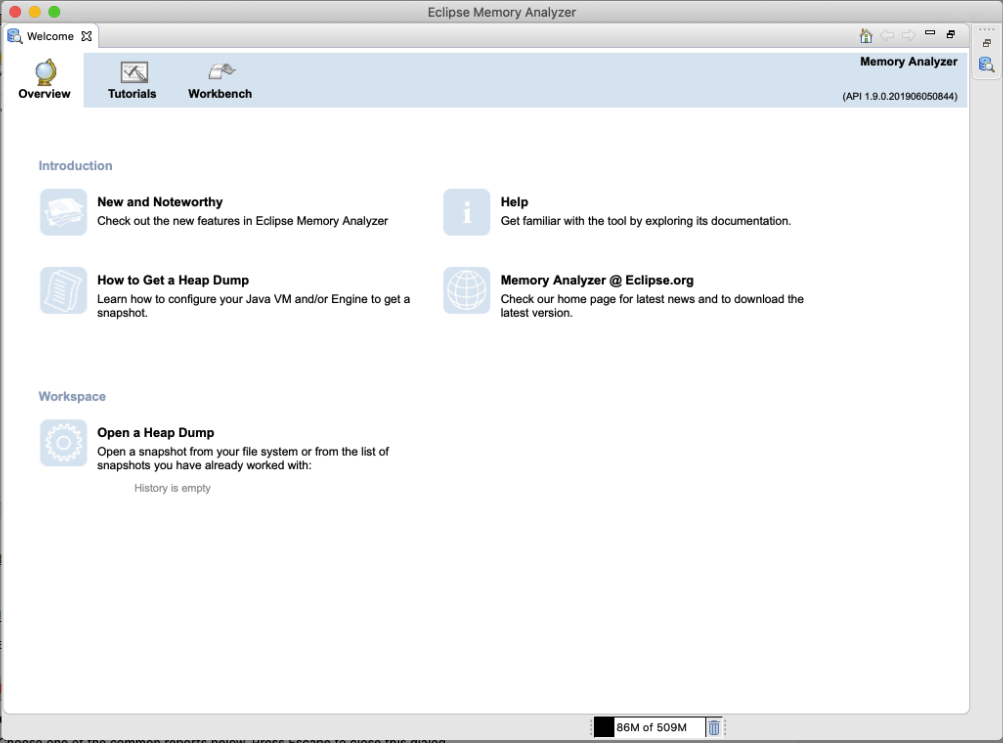1003x743 pixels.
Task: Run garbage collector trash icon
Action: (x=714, y=727)
